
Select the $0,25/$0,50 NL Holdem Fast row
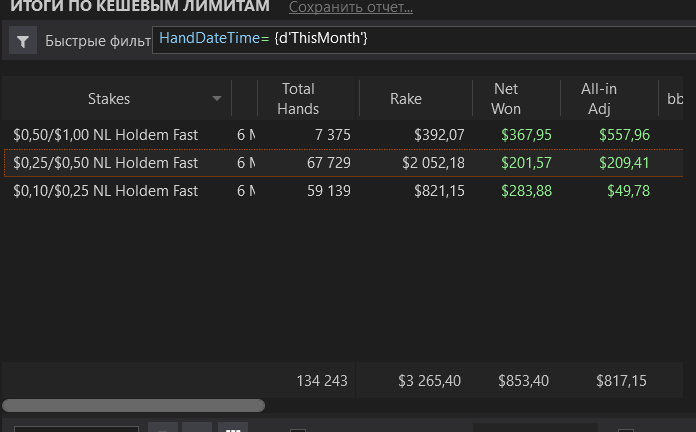pos(106,162)
